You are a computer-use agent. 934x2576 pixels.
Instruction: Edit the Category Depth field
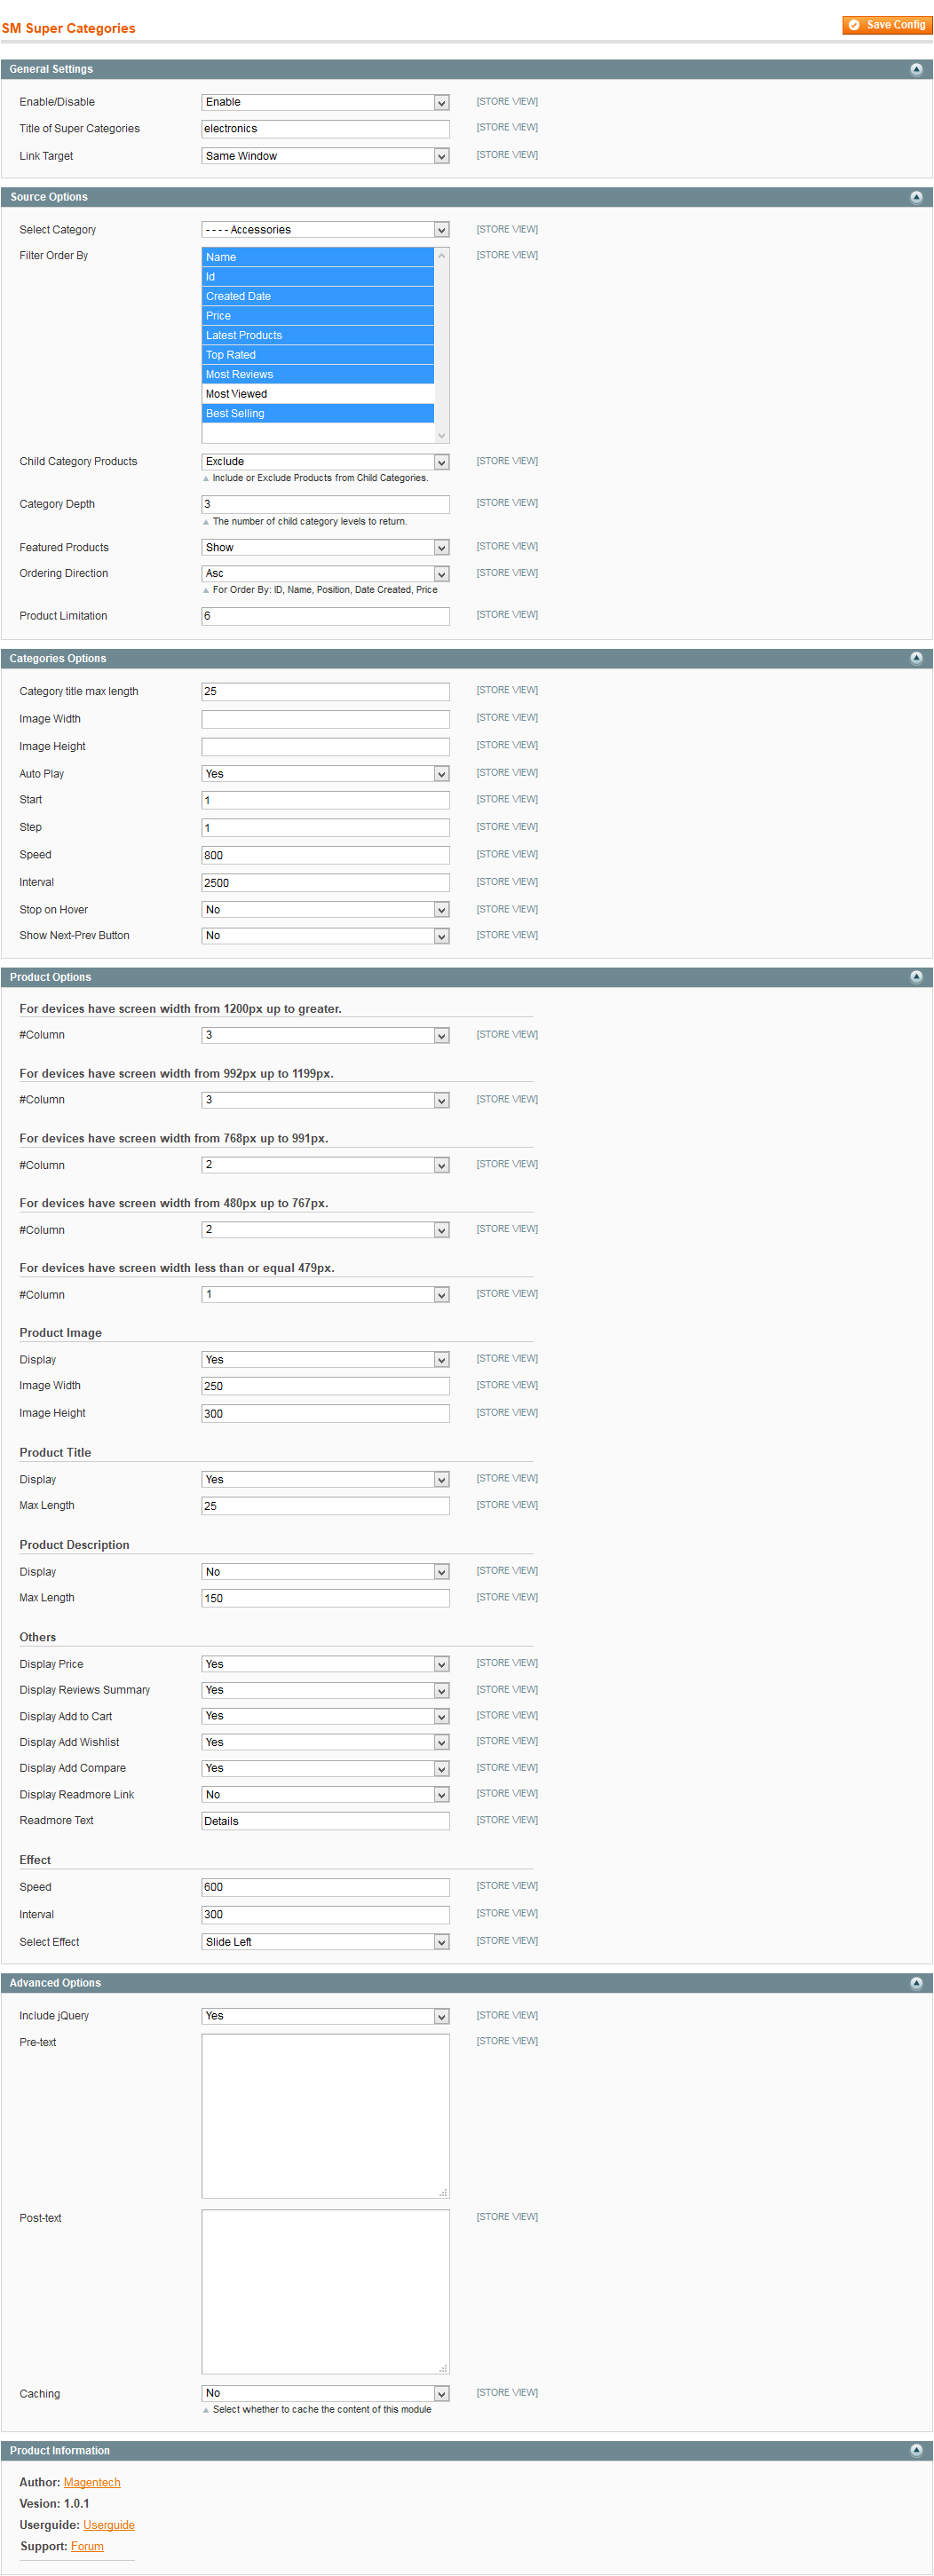point(325,505)
